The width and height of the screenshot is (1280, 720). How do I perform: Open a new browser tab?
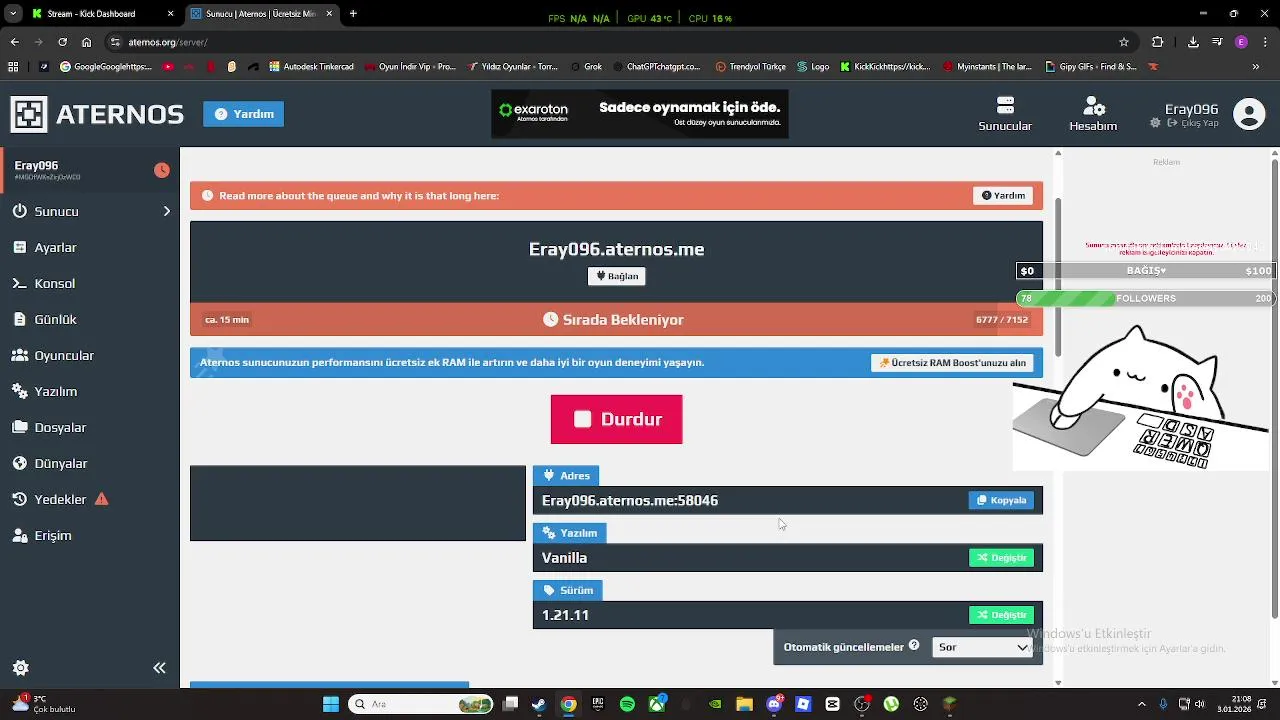click(x=353, y=14)
